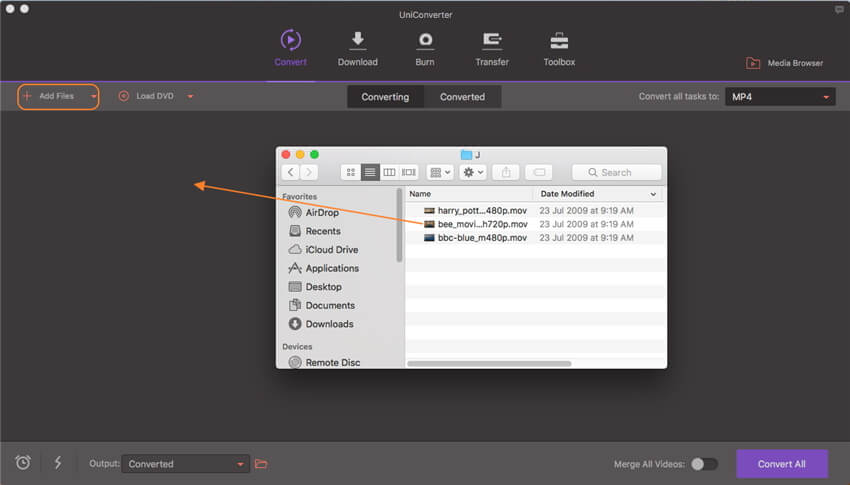Select Recents in Finder sidebar
The width and height of the screenshot is (850, 485).
315,231
